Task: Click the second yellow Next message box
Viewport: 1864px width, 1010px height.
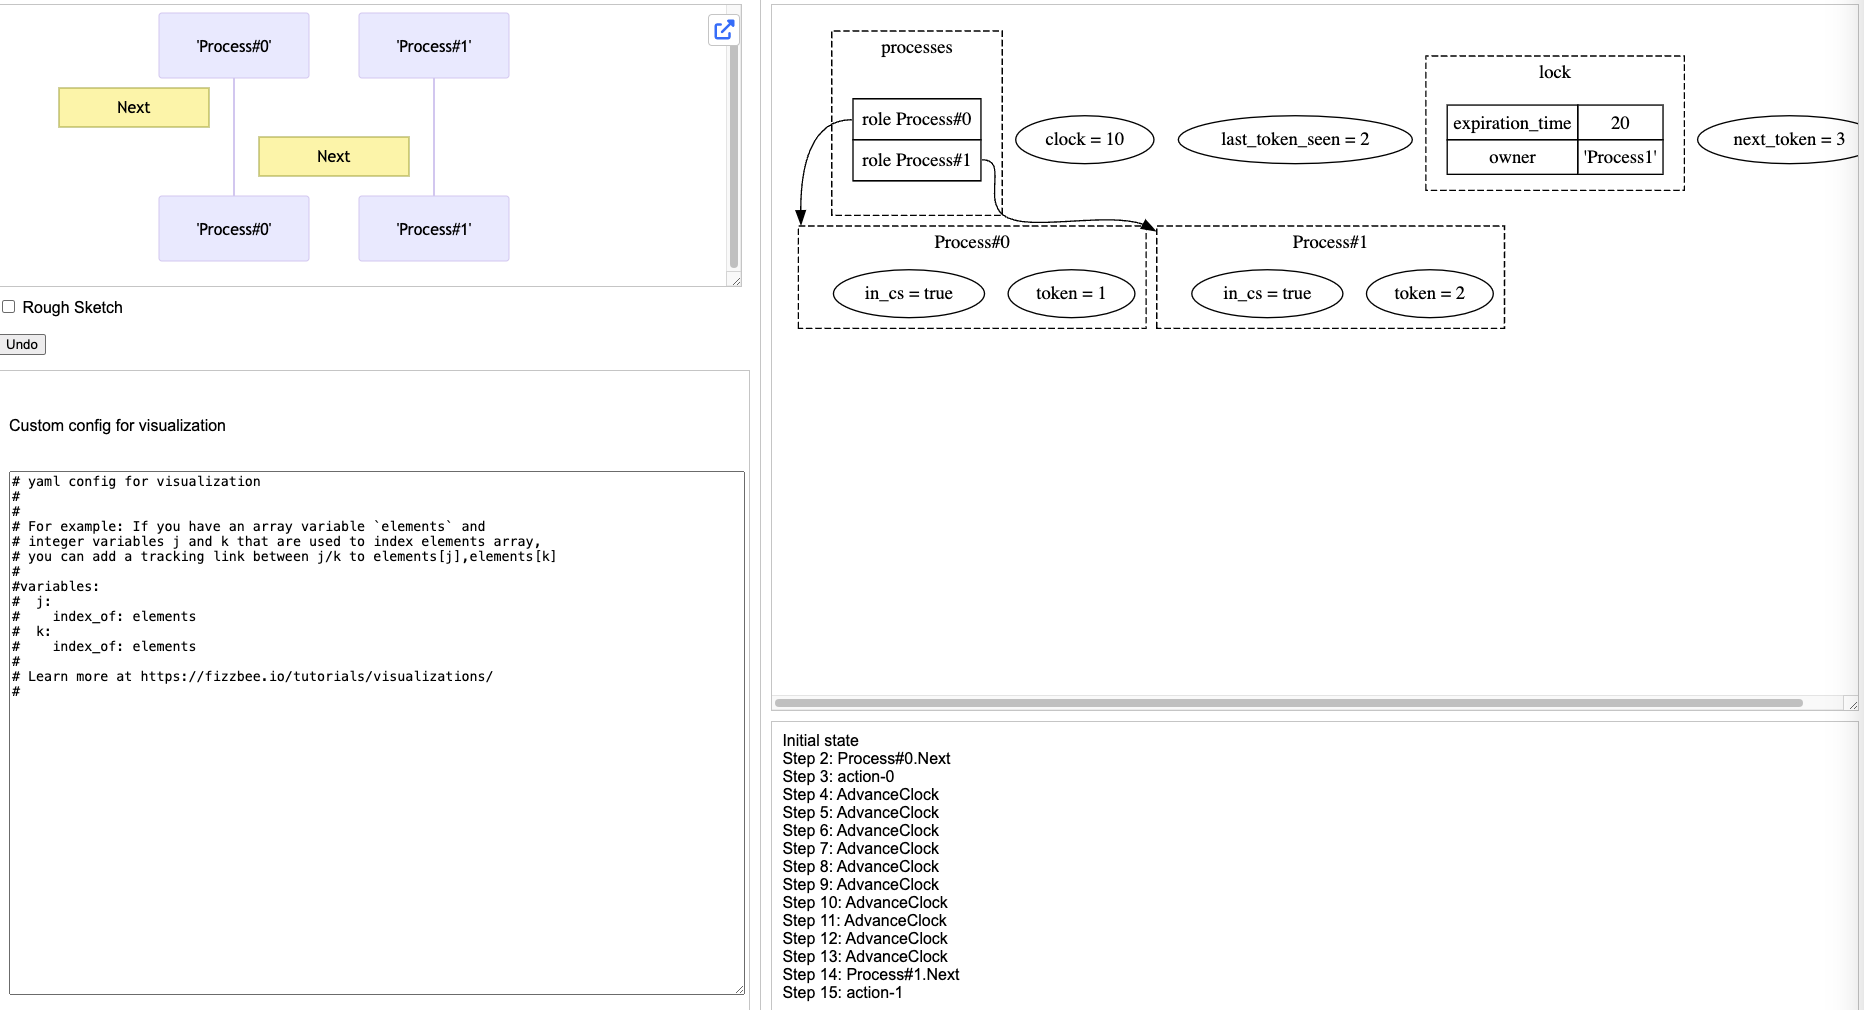Action: click(334, 157)
